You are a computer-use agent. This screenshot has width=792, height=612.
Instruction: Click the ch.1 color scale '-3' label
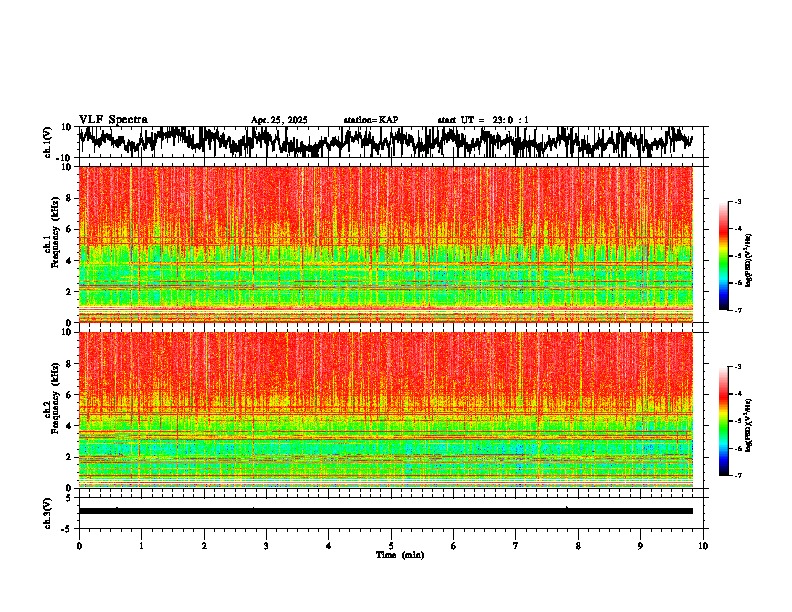[x=738, y=201]
